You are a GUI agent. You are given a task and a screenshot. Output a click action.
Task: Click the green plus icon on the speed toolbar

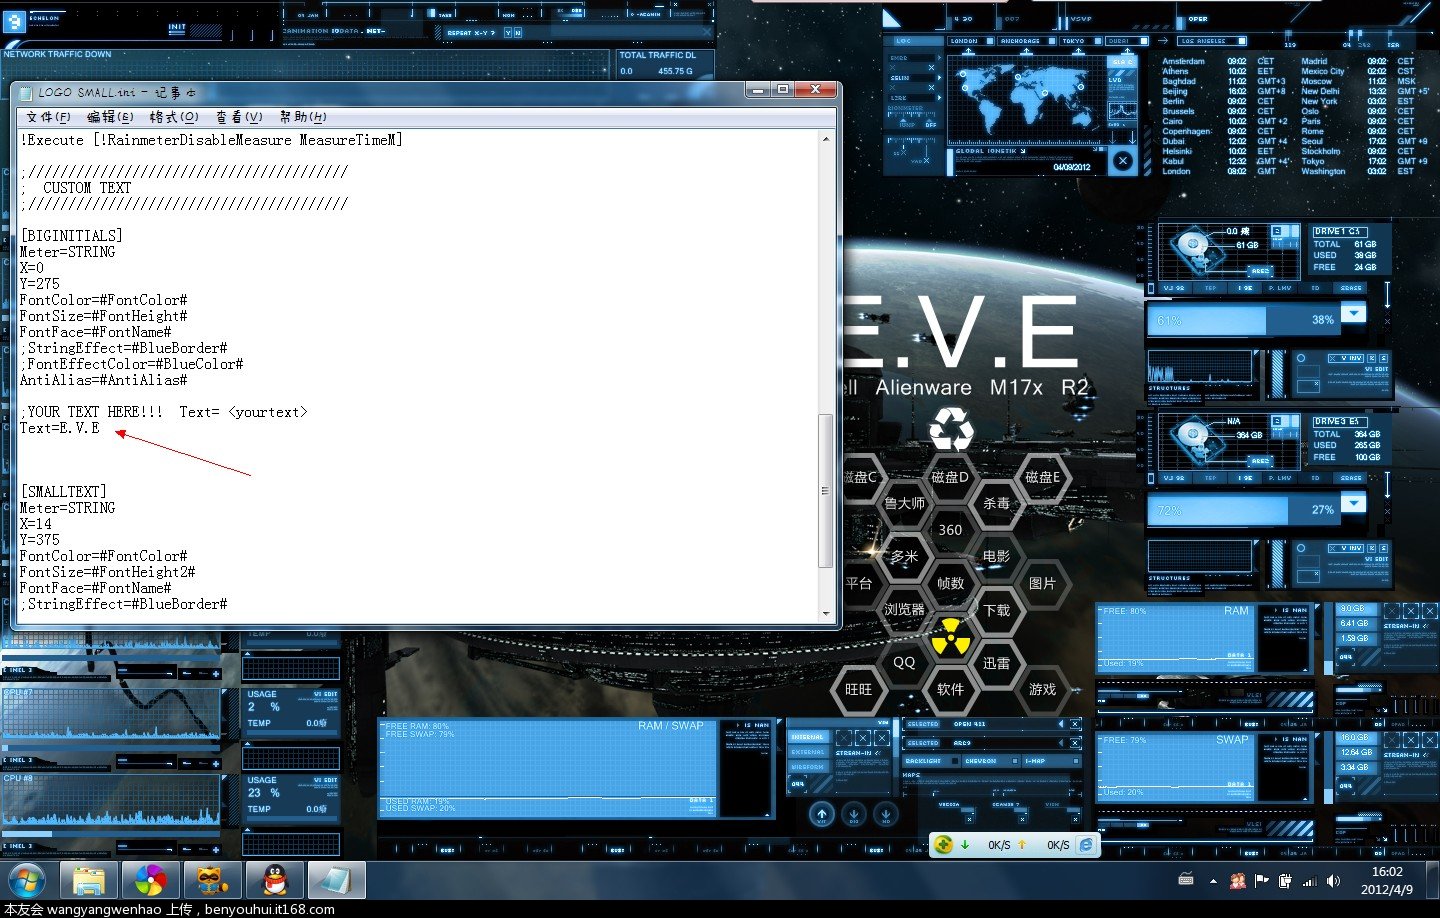tap(943, 844)
